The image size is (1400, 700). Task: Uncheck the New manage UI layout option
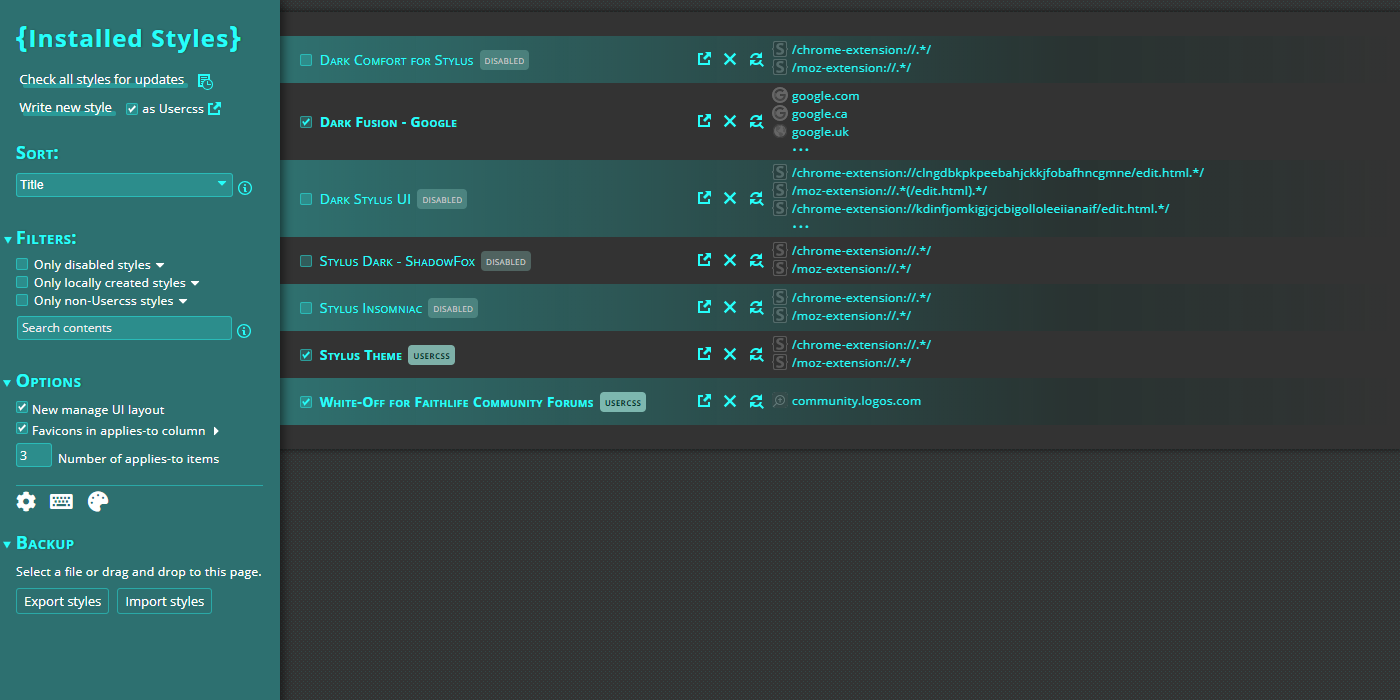[21, 407]
